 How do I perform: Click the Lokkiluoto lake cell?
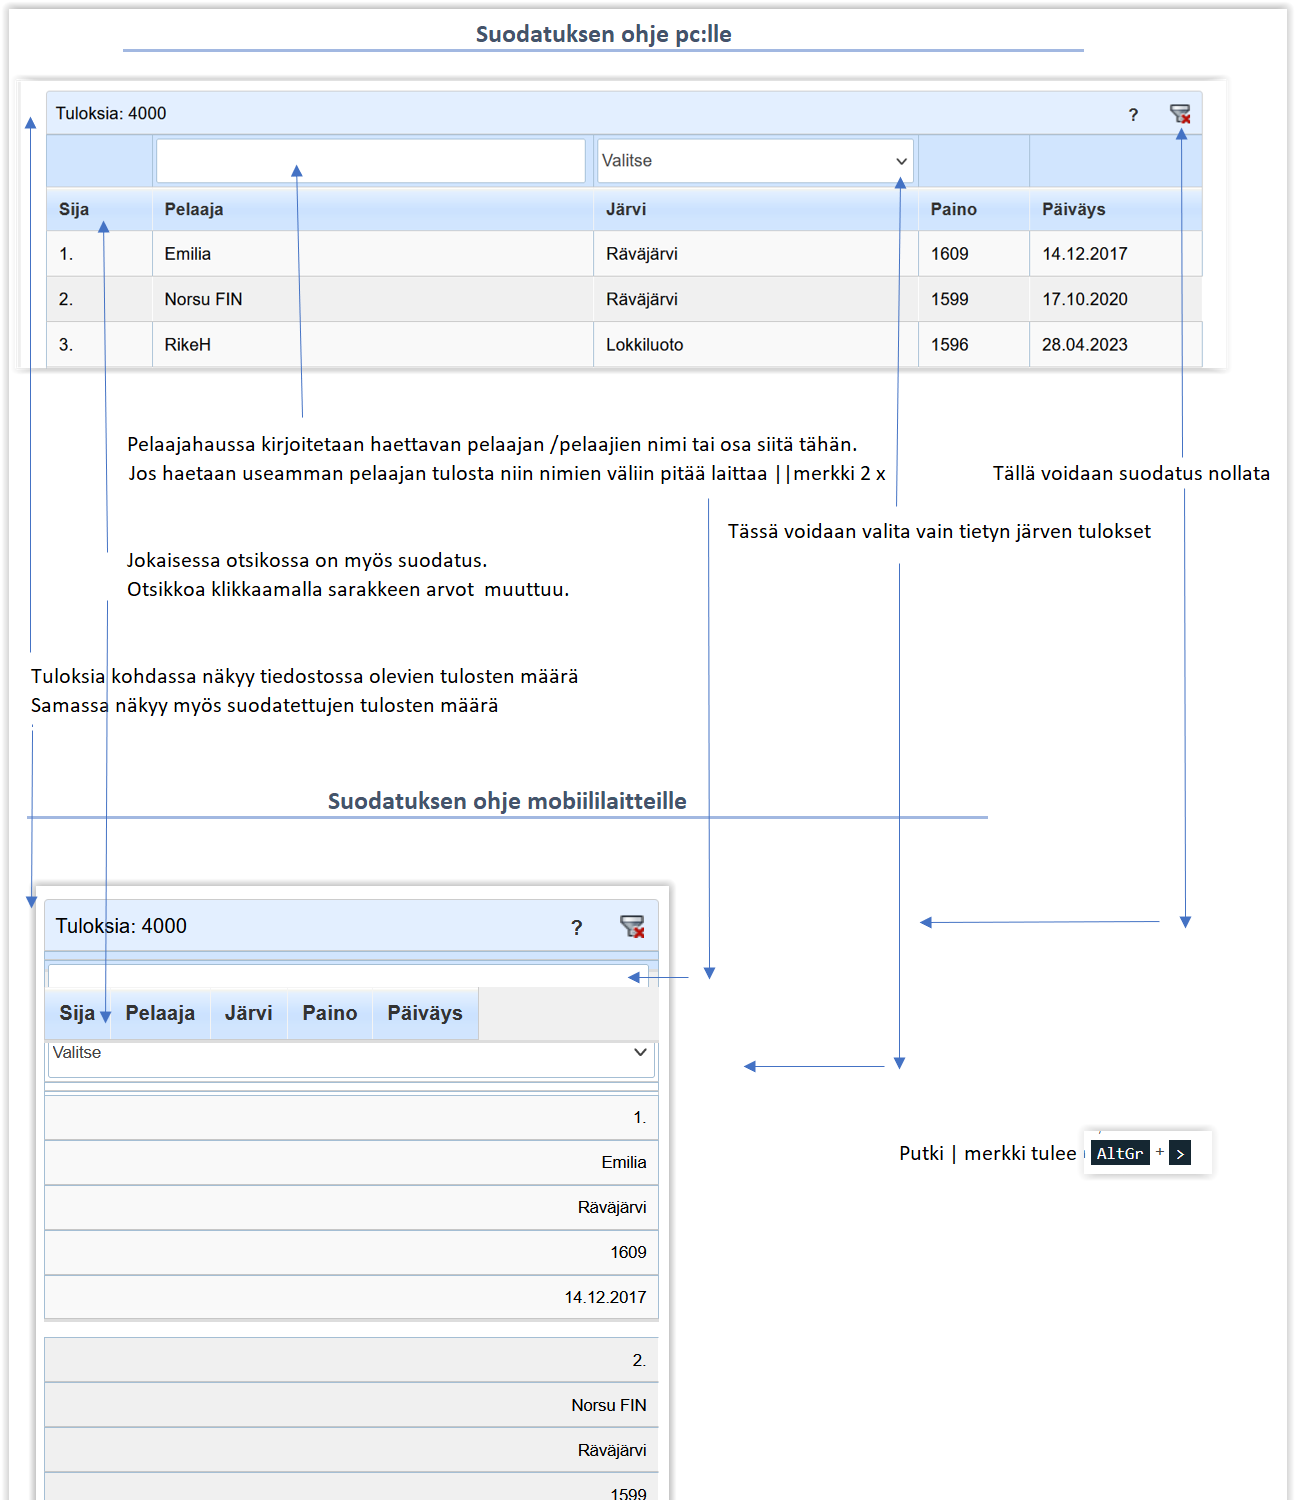coord(645,344)
